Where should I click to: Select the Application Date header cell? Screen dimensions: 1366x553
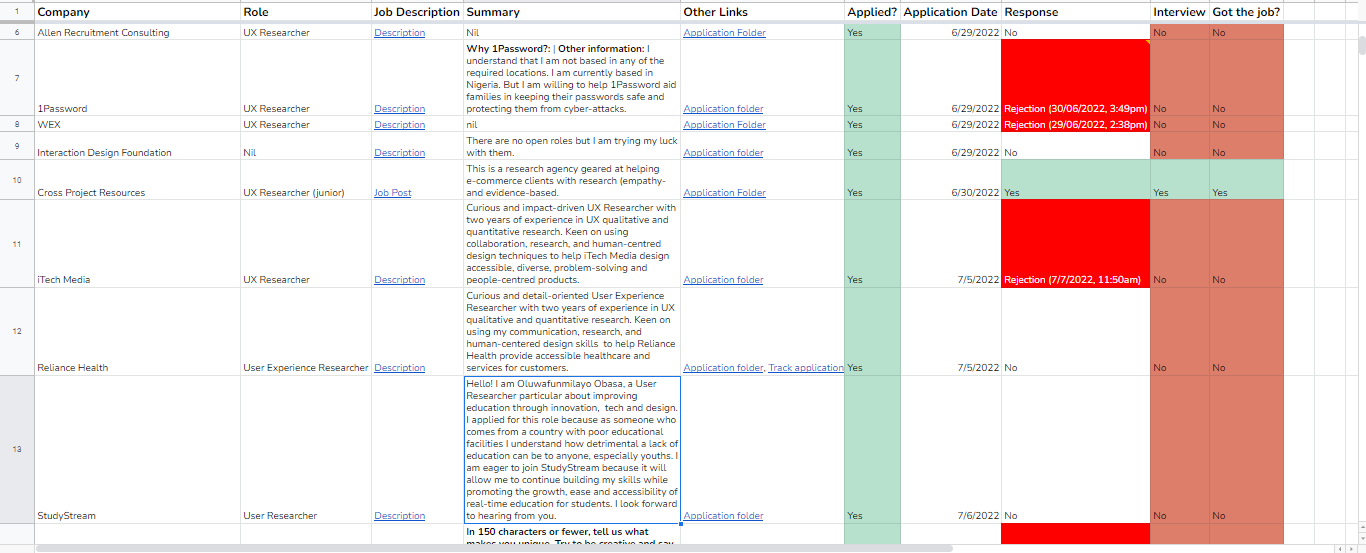[x=951, y=12]
